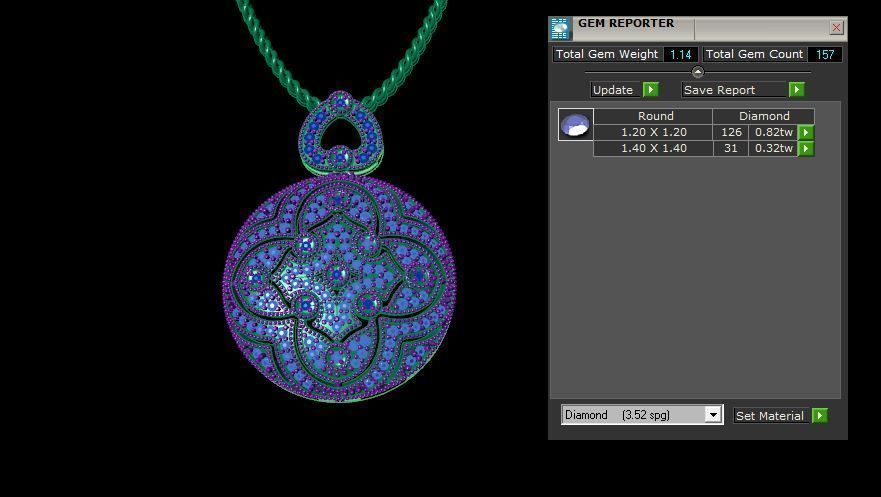Click the green arrow next to Save Report
881x497 pixels.
797,89
